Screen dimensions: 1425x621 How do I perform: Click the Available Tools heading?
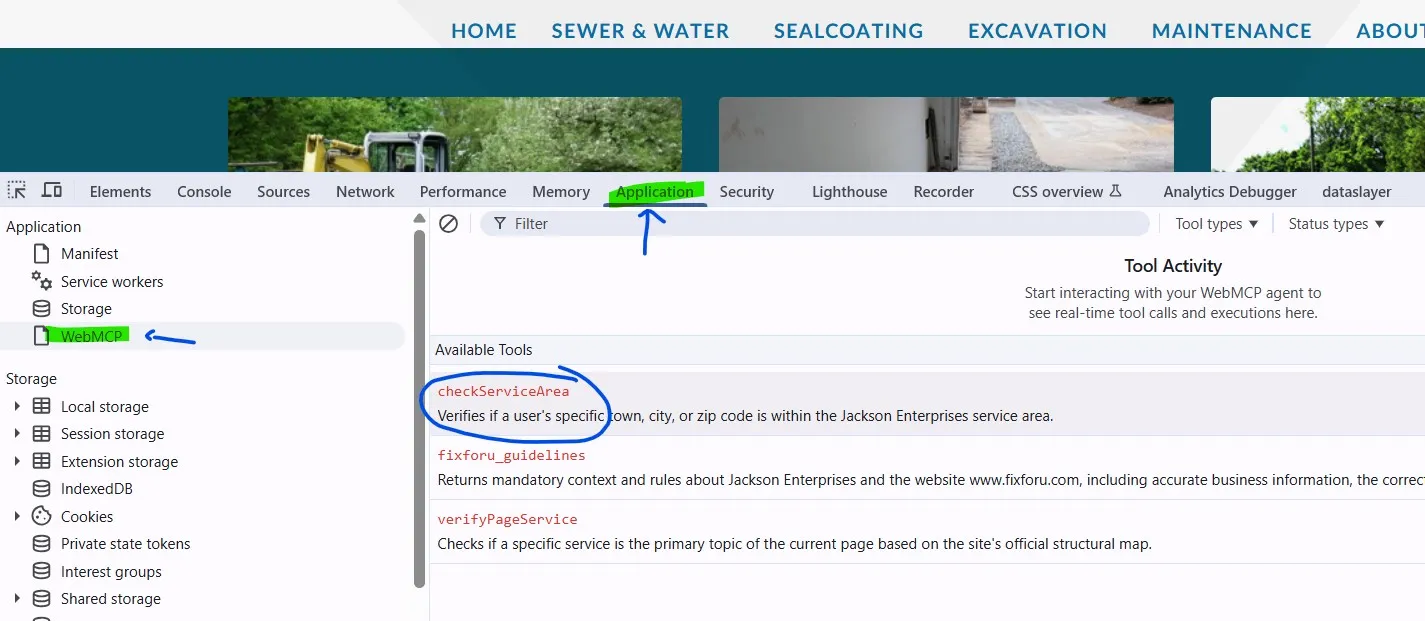pyautogui.click(x=484, y=350)
